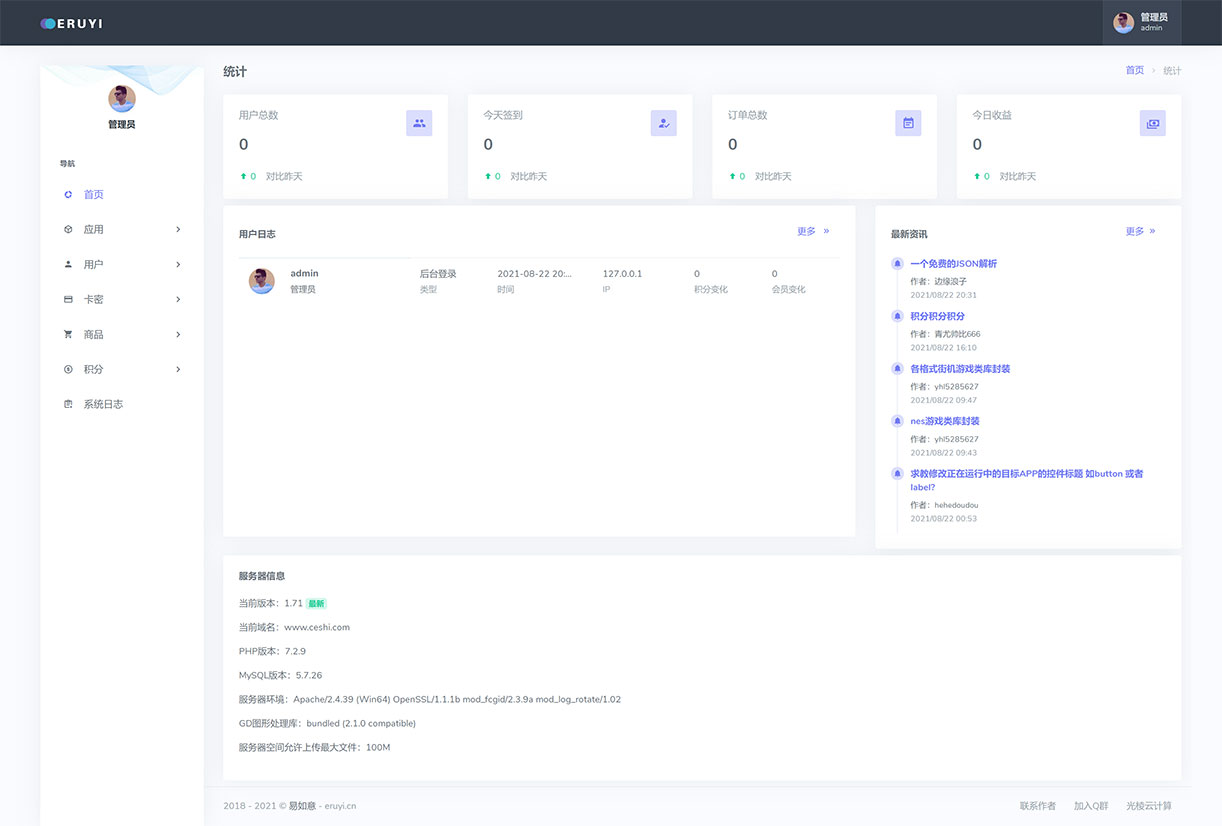Click 更多 link in 用户日志 panel
The width and height of the screenshot is (1222, 826).
coord(812,231)
